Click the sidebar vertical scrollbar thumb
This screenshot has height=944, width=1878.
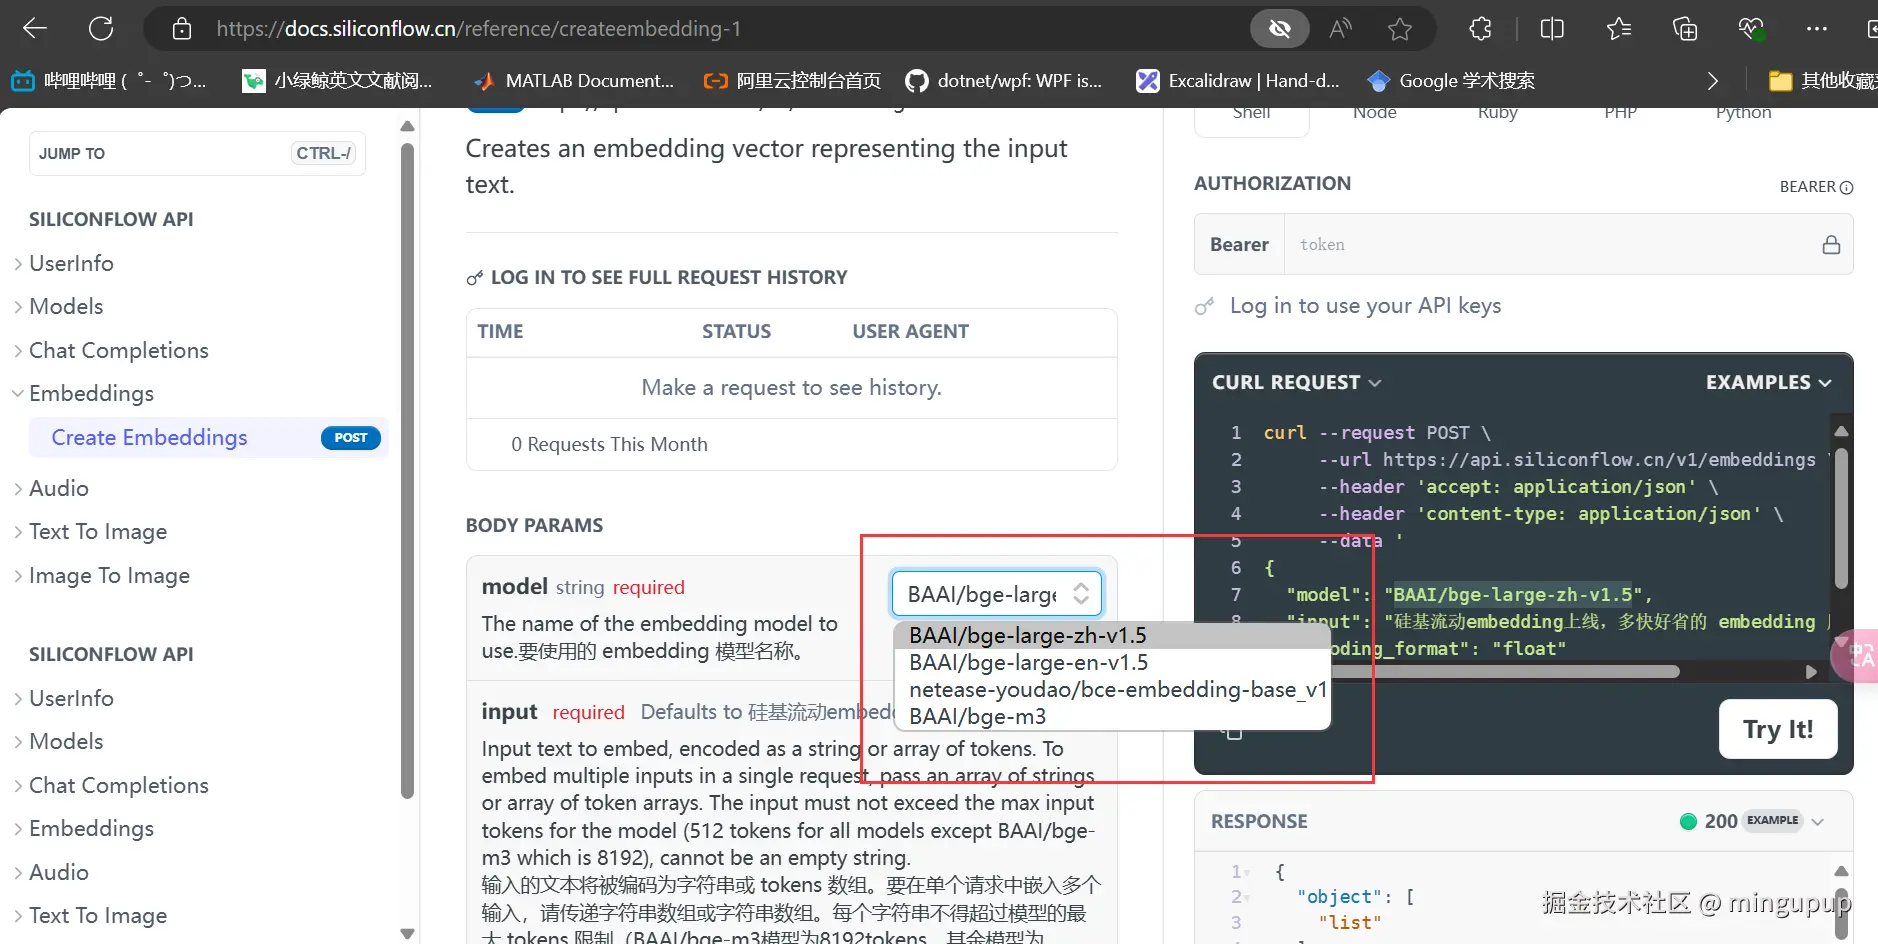coord(407,471)
